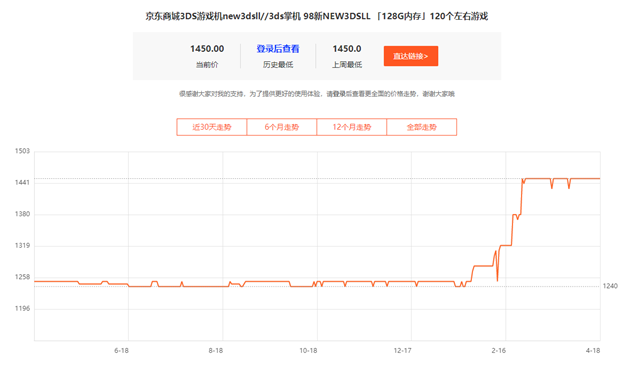
Task: Click the 8-18 date axis label
Action: click(216, 350)
